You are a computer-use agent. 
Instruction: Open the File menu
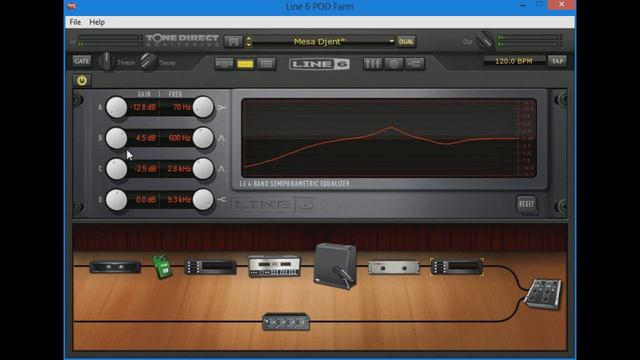[x=75, y=22]
